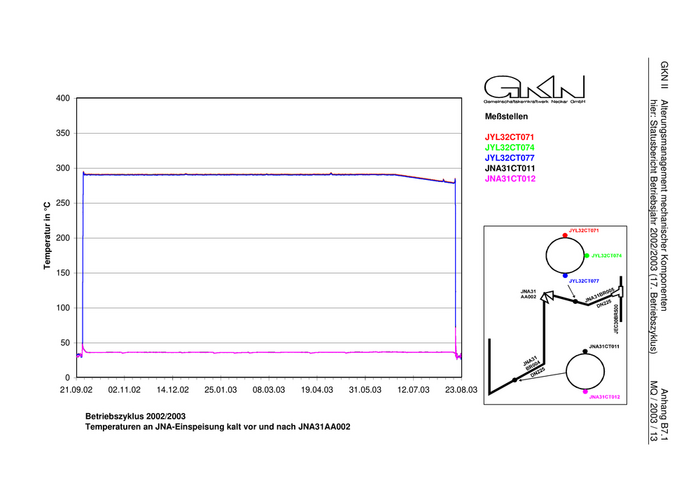700x495 pixels.
Task: Click the green JYL32CT074 sensor dot in diagram
Action: 586,256
